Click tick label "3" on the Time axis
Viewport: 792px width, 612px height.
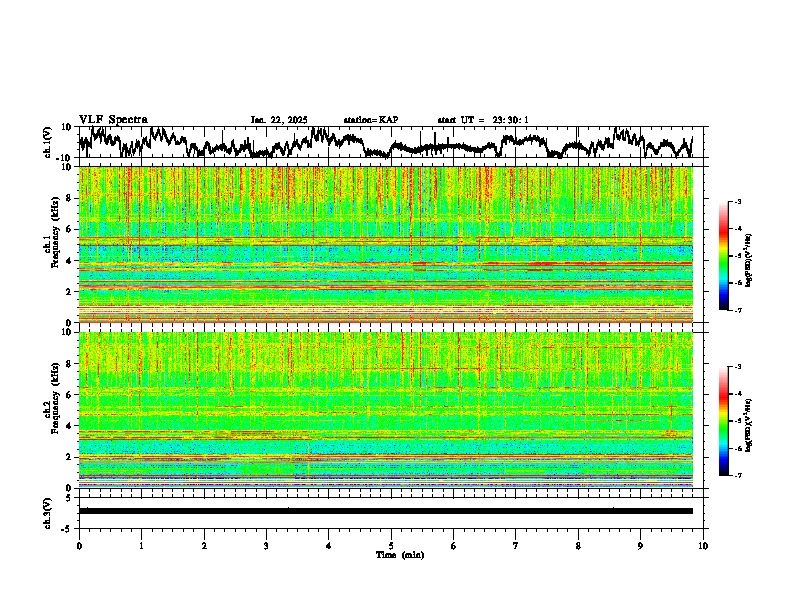click(266, 546)
